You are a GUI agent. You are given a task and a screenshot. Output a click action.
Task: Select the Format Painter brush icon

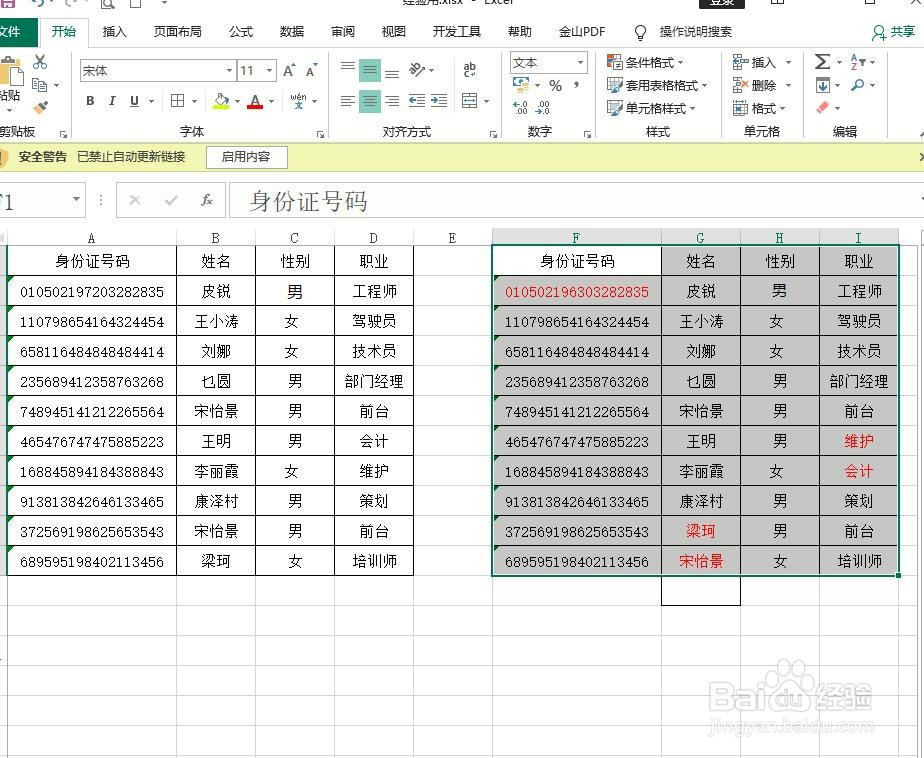pyautogui.click(x=40, y=107)
